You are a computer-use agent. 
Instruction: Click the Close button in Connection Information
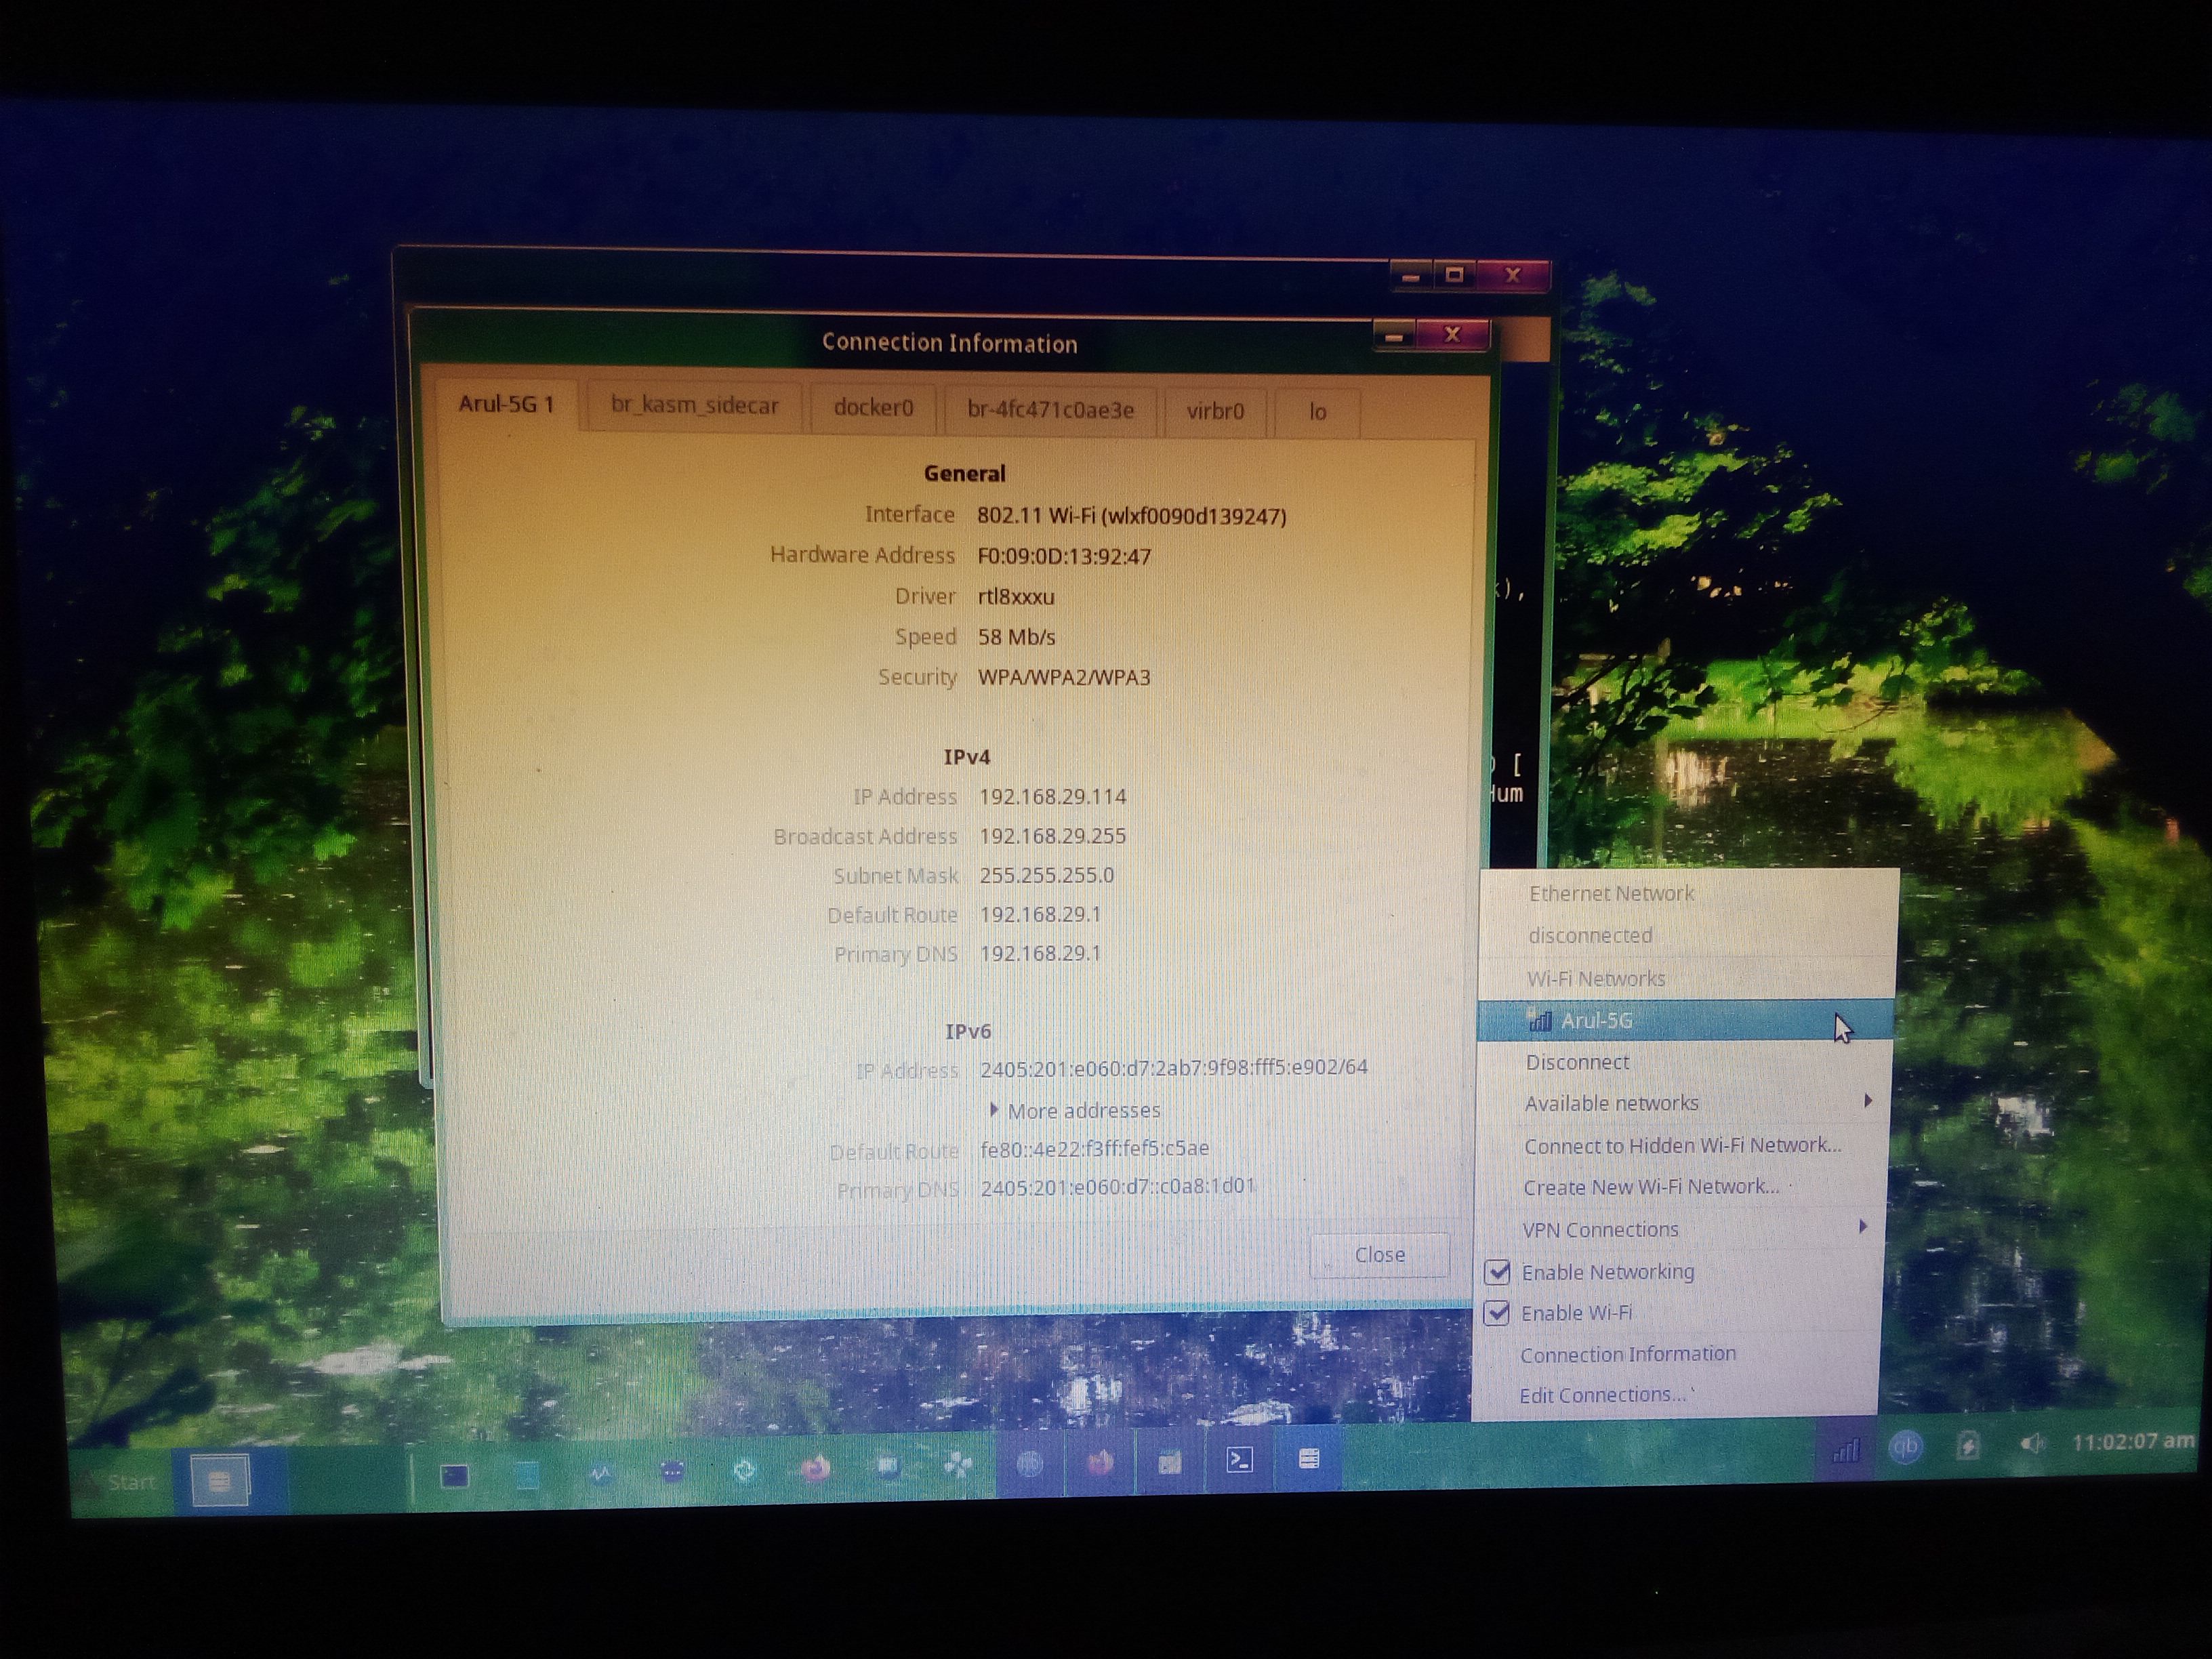pyautogui.click(x=1379, y=1255)
